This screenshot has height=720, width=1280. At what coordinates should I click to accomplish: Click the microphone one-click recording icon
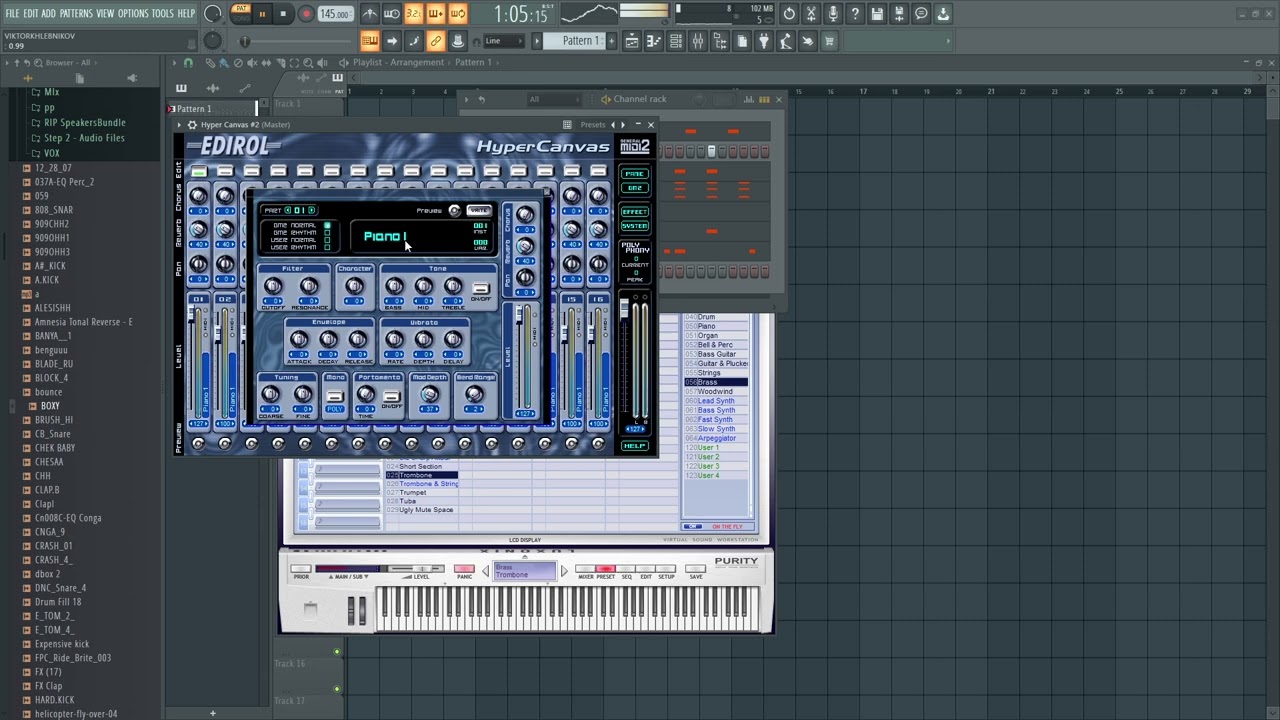(x=833, y=14)
